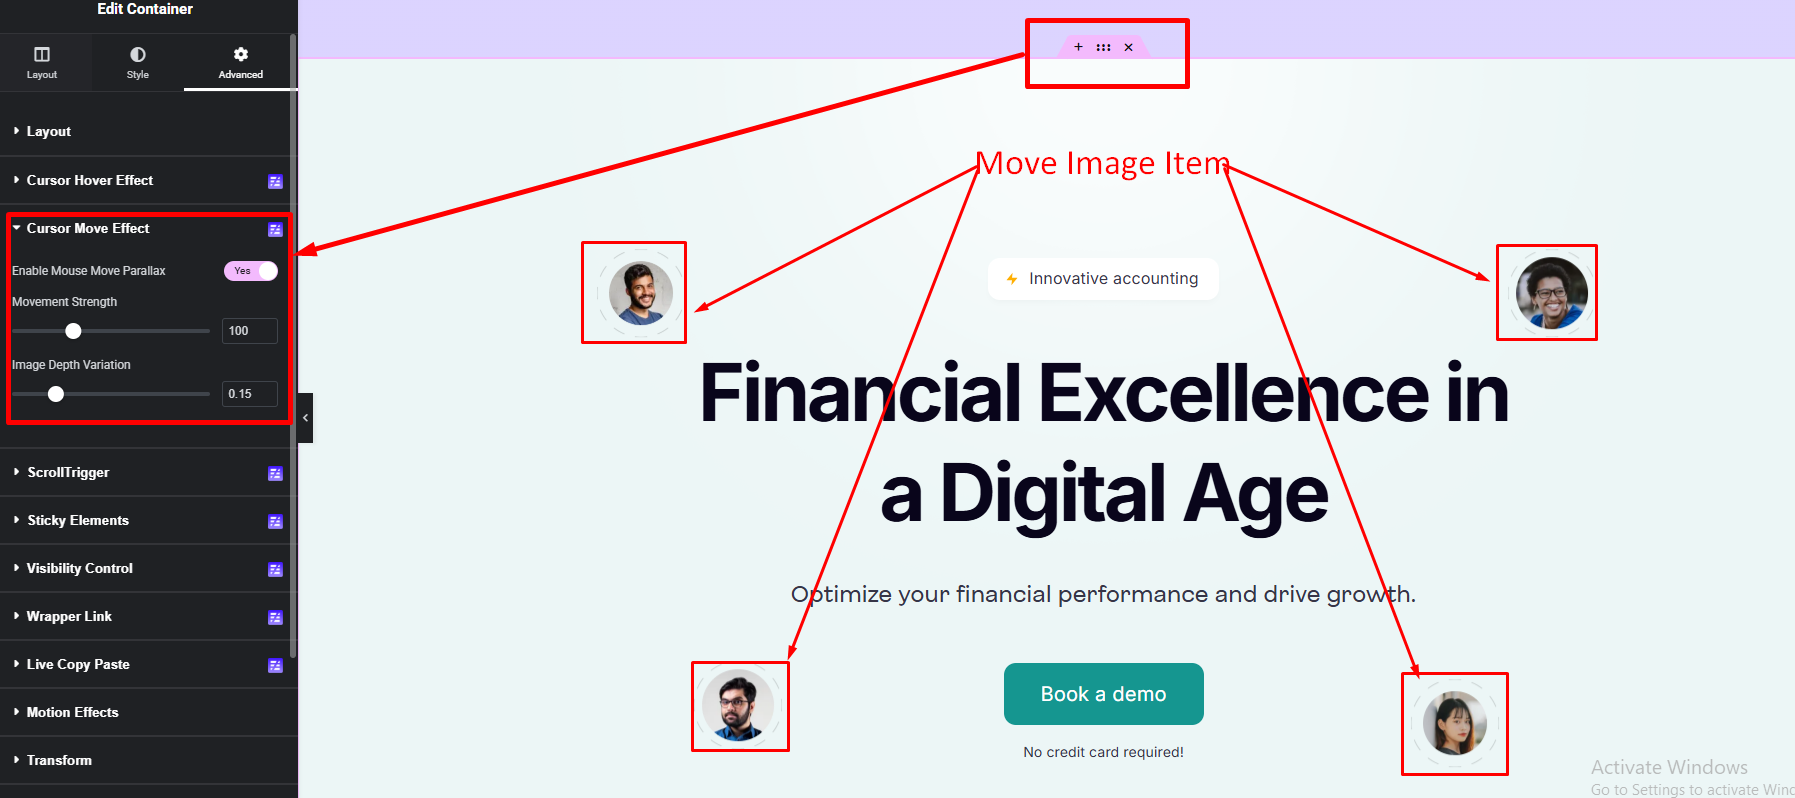This screenshot has width=1795, height=798.
Task: Click the add container plus icon
Action: pyautogui.click(x=1078, y=47)
